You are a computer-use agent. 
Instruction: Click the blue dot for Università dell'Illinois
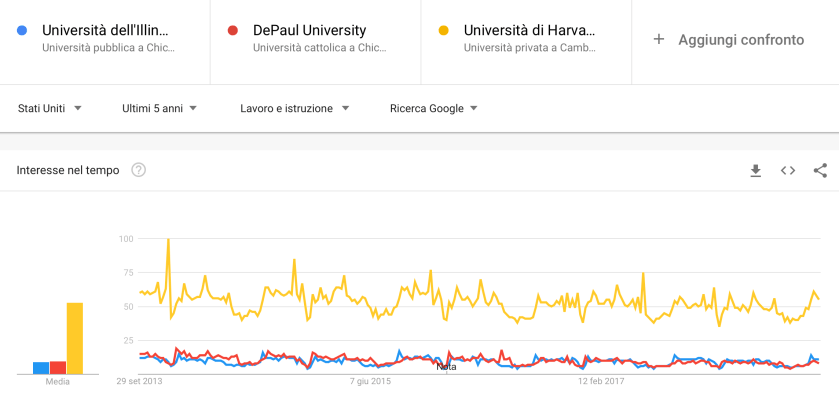coord(22,30)
